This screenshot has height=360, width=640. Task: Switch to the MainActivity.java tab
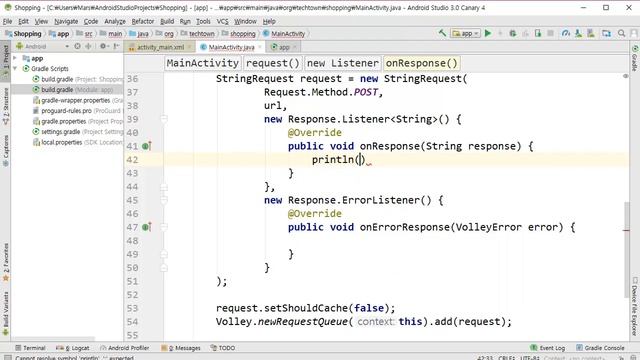click(x=231, y=47)
